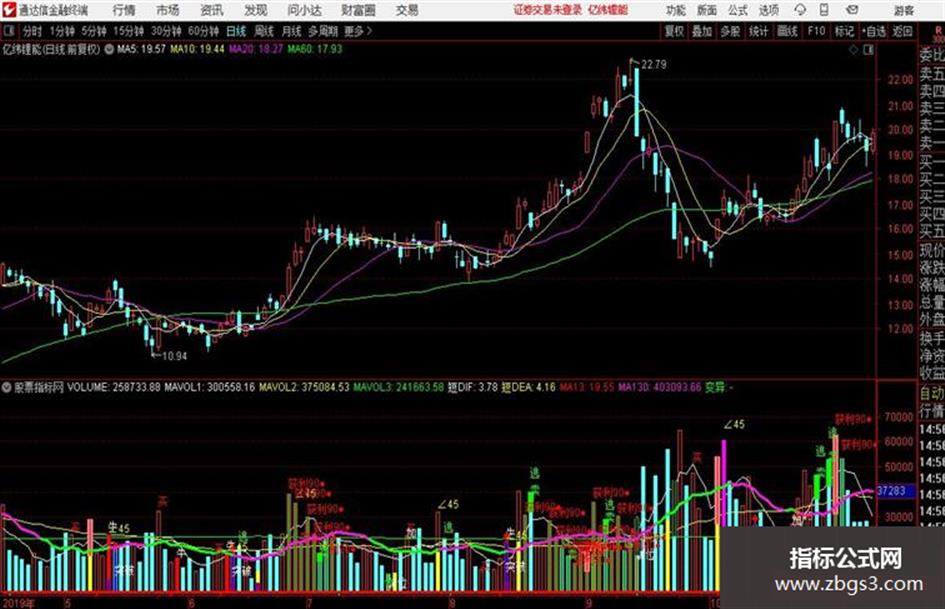Toggle the 复权 price adjustment button
This screenshot has width=945, height=609.
[674, 31]
